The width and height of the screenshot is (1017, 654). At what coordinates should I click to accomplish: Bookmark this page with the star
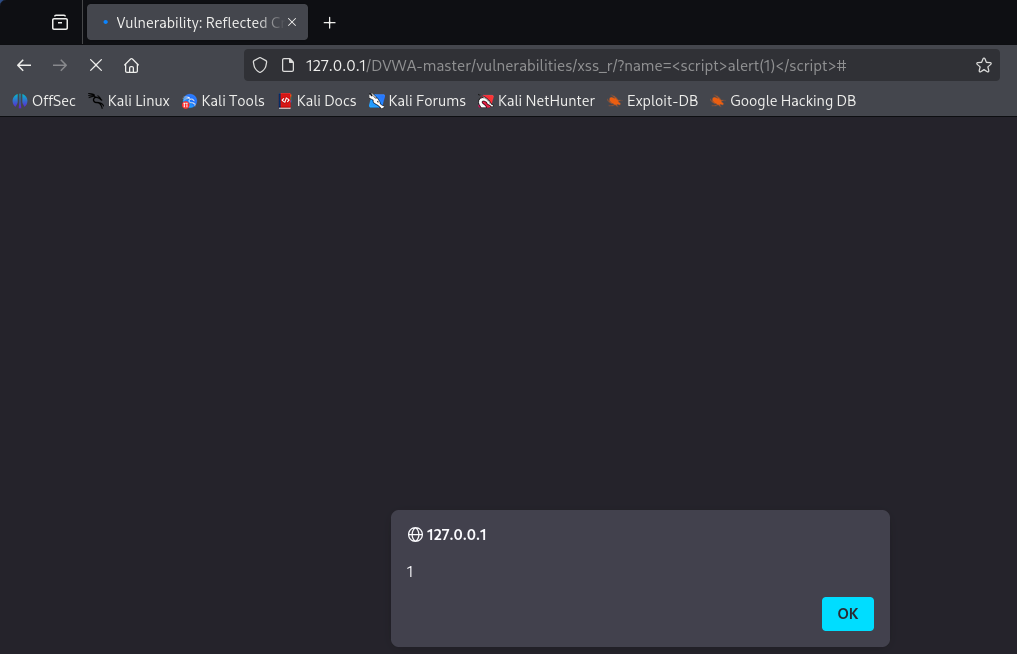[984, 66]
